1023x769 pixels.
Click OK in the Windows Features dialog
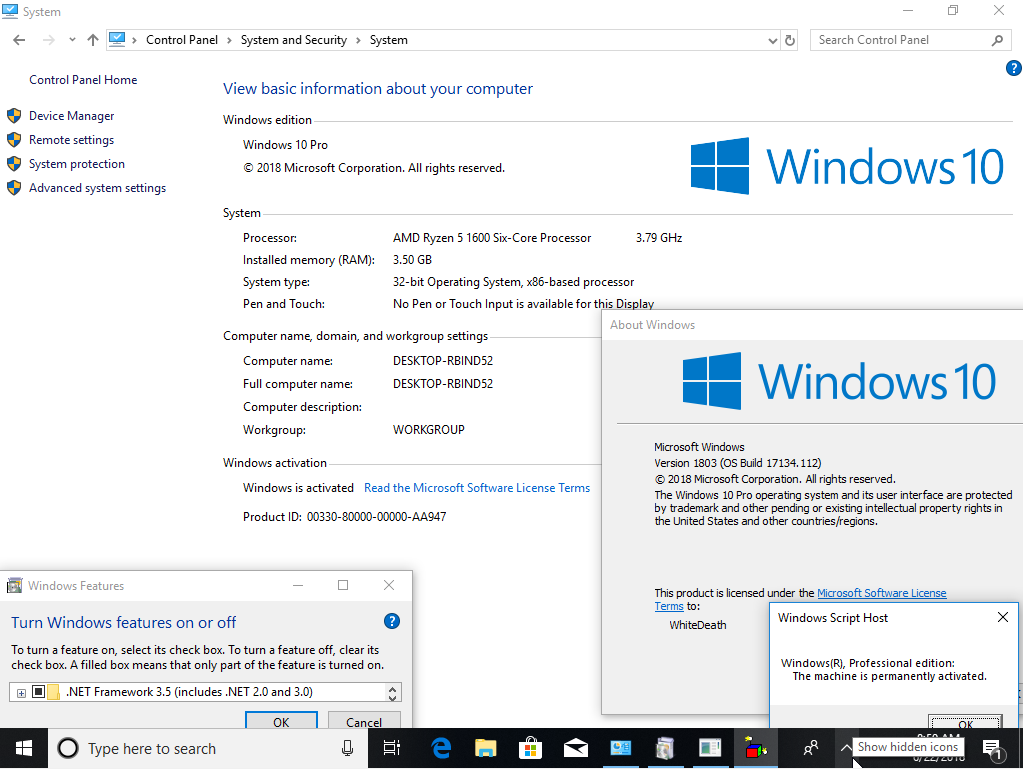click(x=281, y=721)
